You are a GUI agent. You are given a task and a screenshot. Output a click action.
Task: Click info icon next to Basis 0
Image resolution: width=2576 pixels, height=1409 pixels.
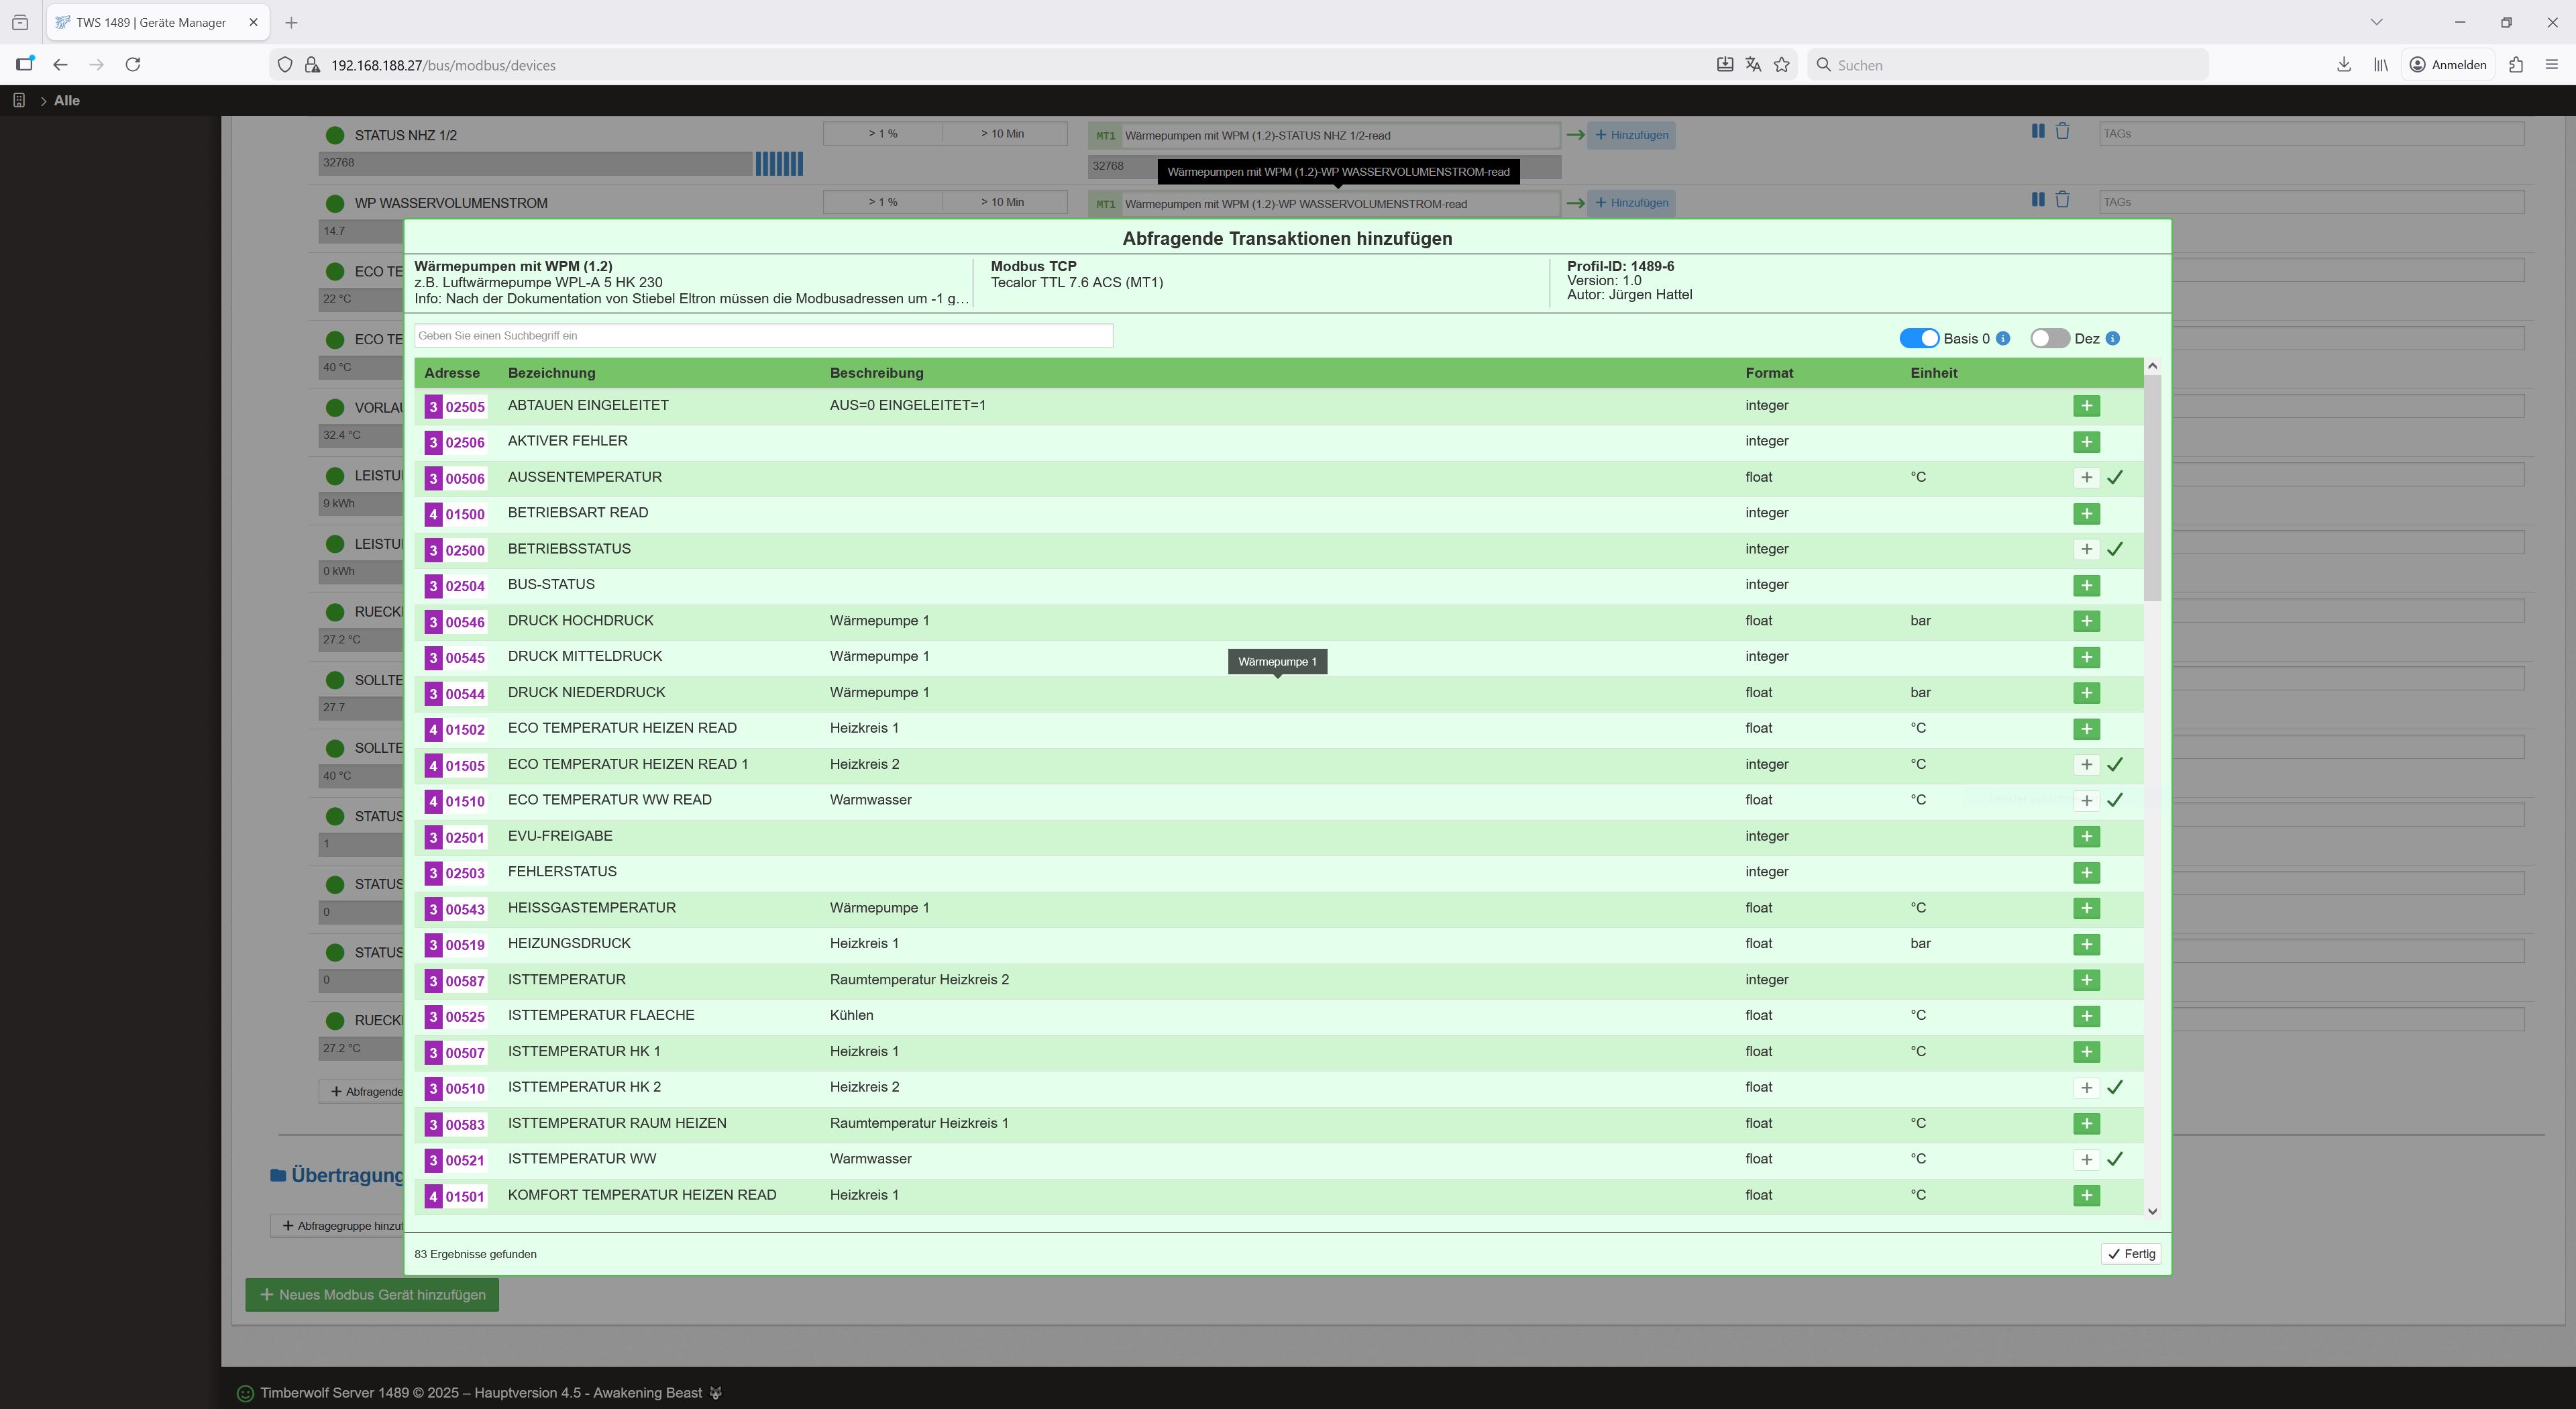(x=2003, y=339)
